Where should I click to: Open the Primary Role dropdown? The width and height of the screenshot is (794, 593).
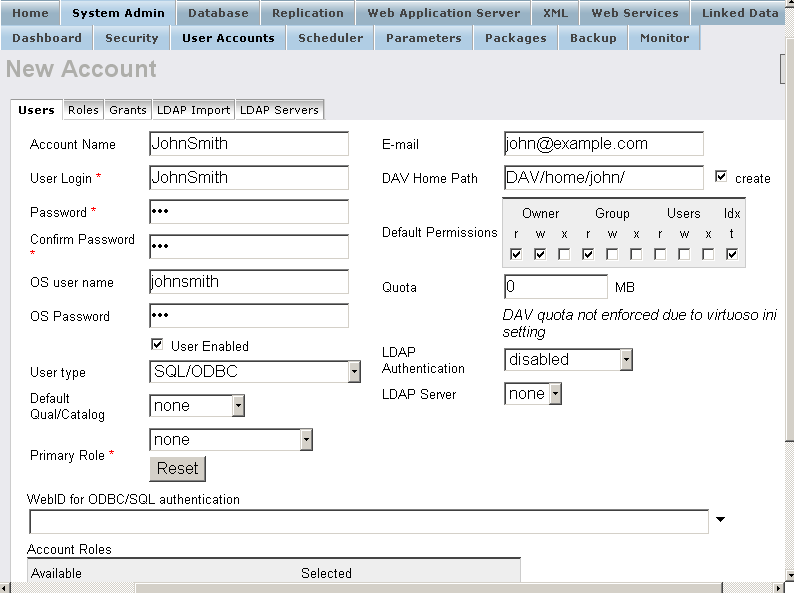click(x=231, y=440)
